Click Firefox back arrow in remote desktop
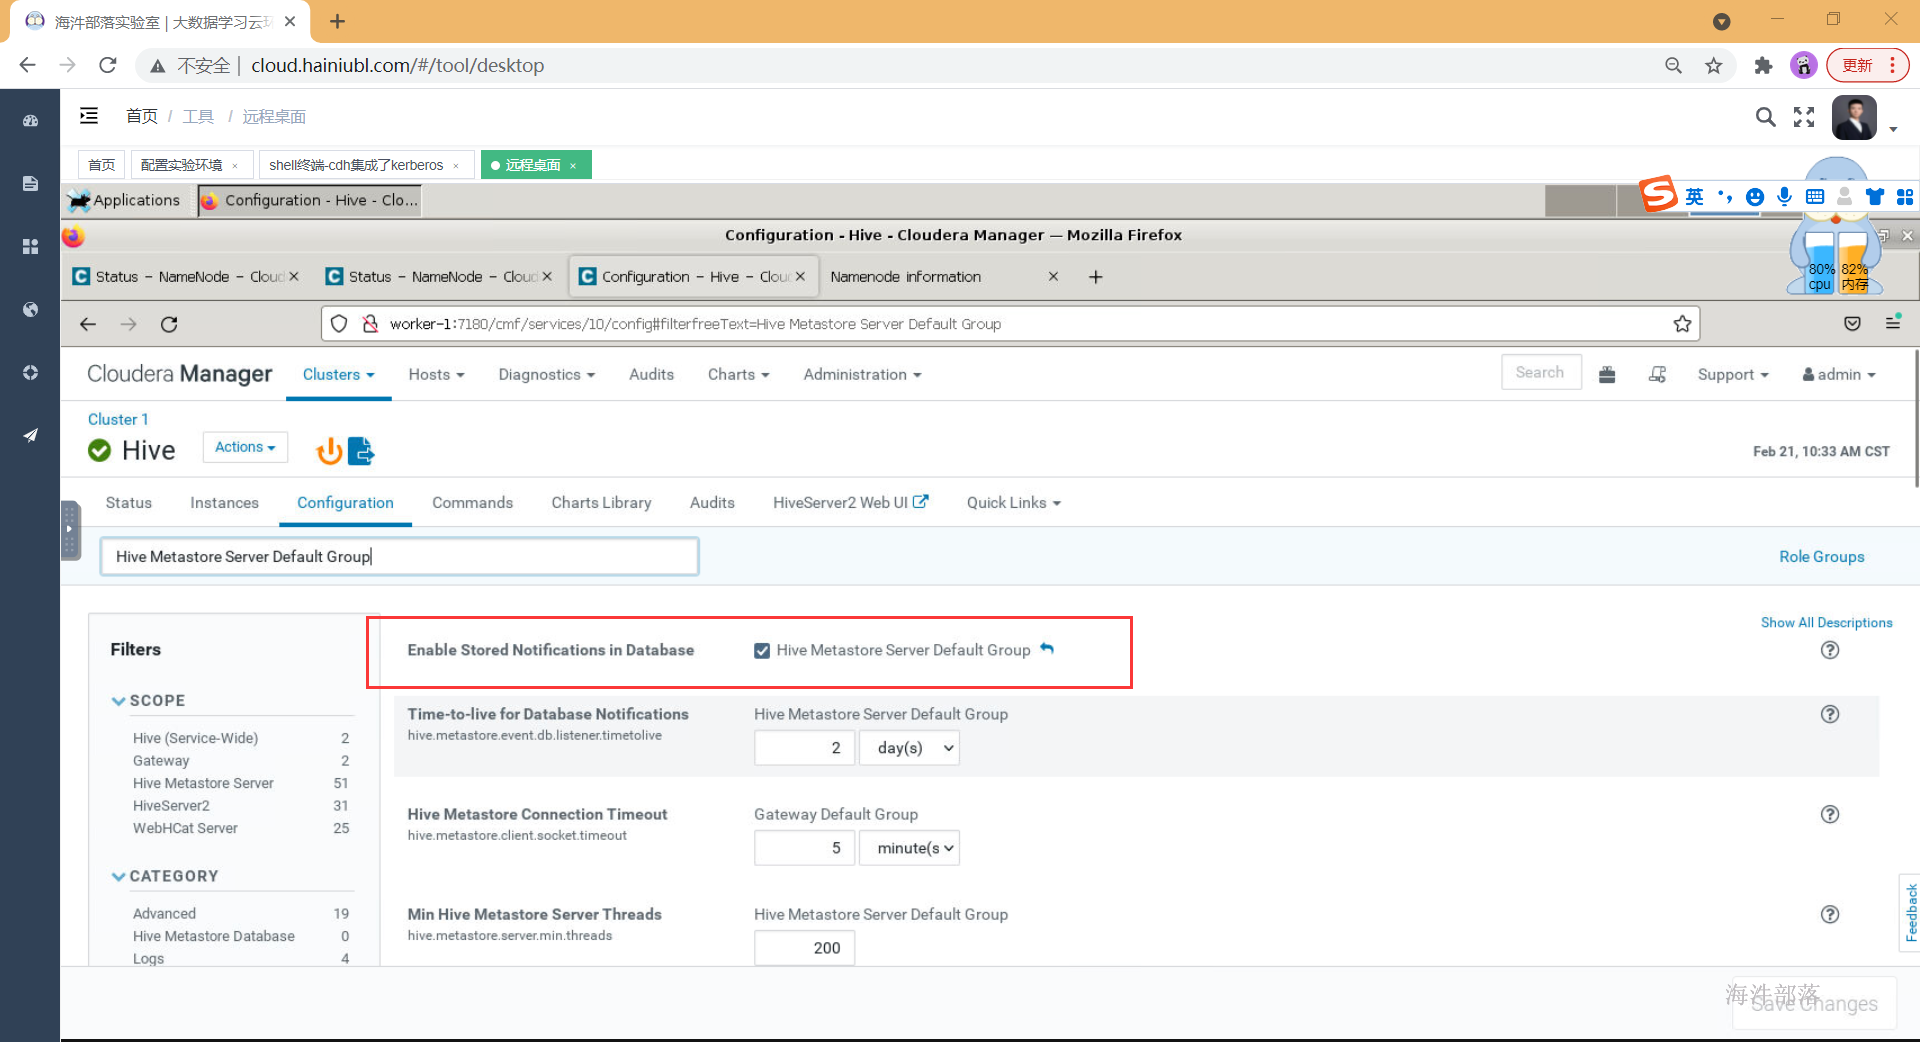 pyautogui.click(x=88, y=324)
